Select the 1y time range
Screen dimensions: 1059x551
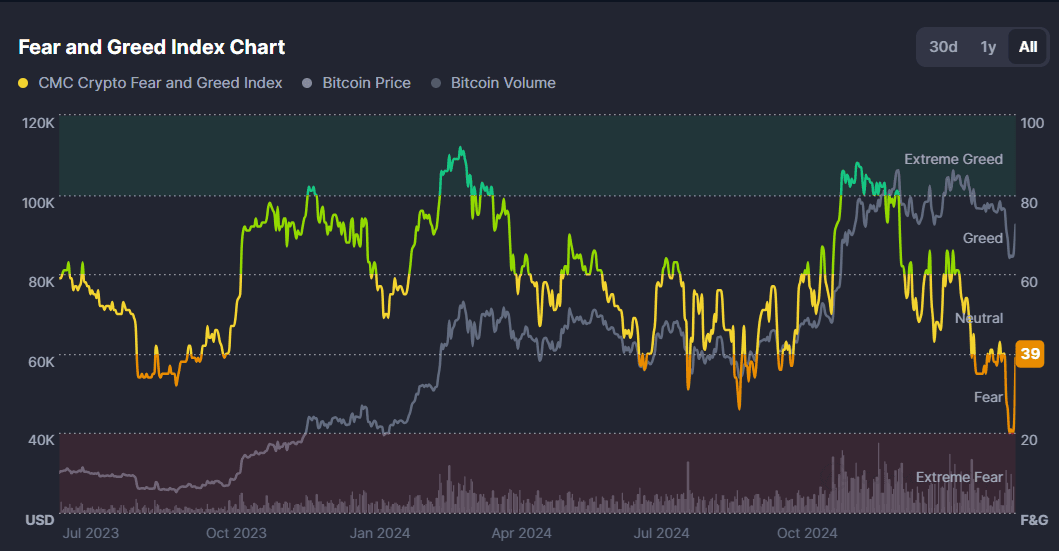click(988, 47)
